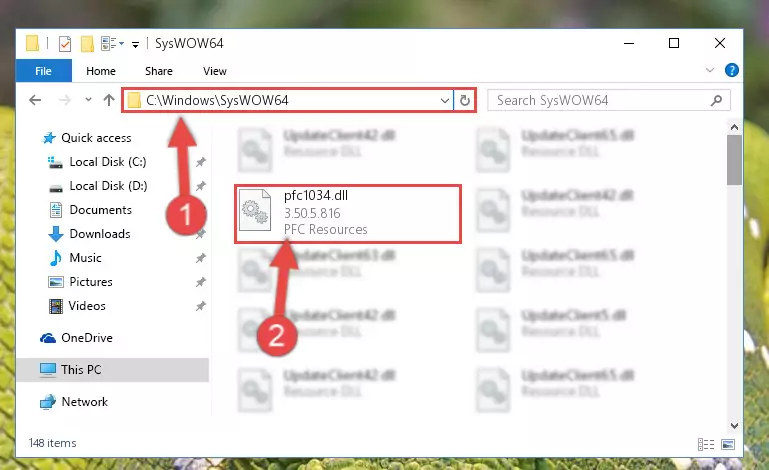Click the 148 items status text
The image size is (769, 470).
tap(52, 443)
